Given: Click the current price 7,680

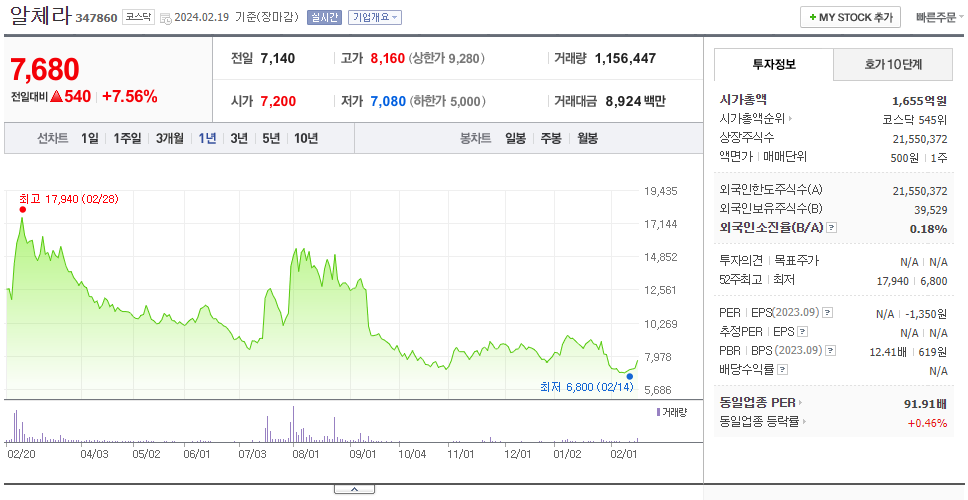Looking at the screenshot, I should pos(44,69).
